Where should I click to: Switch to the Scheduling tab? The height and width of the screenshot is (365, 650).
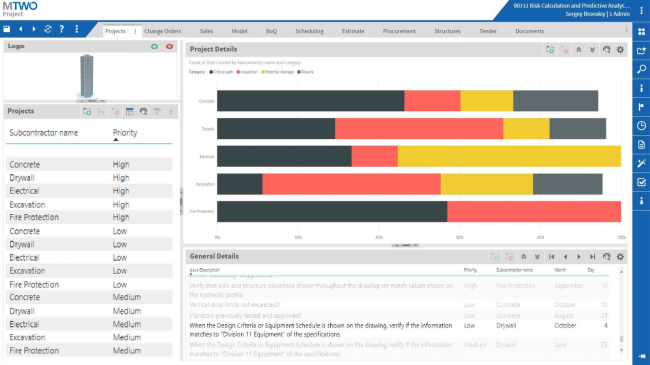309,31
